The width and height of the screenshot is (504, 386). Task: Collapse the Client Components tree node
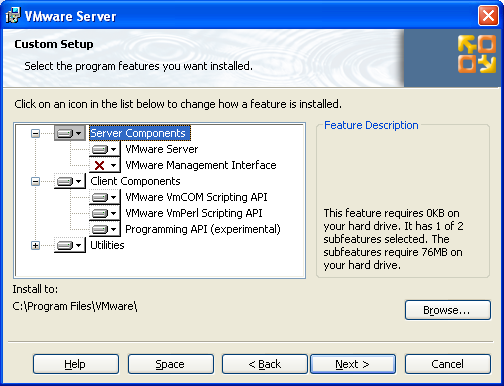[35, 181]
